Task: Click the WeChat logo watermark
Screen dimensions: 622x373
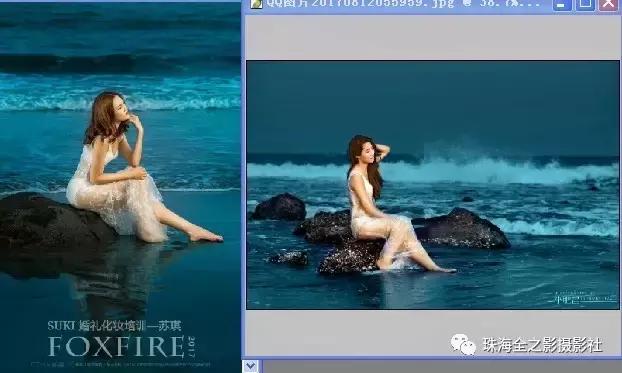Action: pyautogui.click(x=463, y=344)
